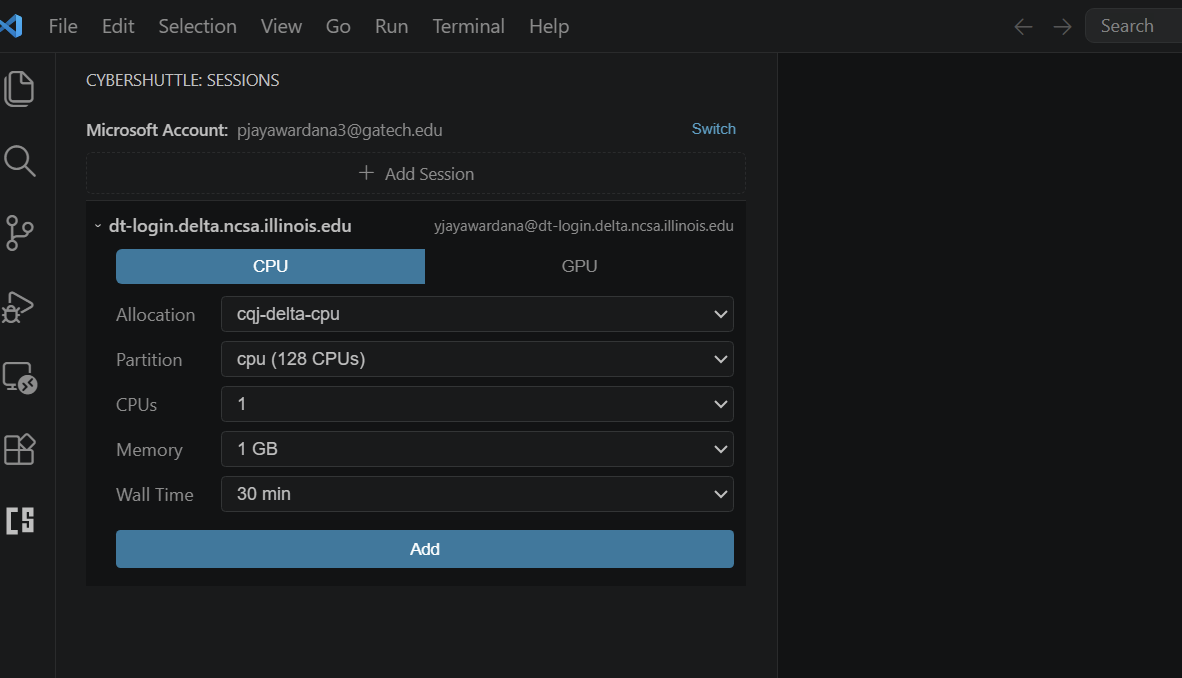Screen dimensions: 1182x678
Task: Open the Memory dropdown showing 1 GB
Action: [x=477, y=449]
